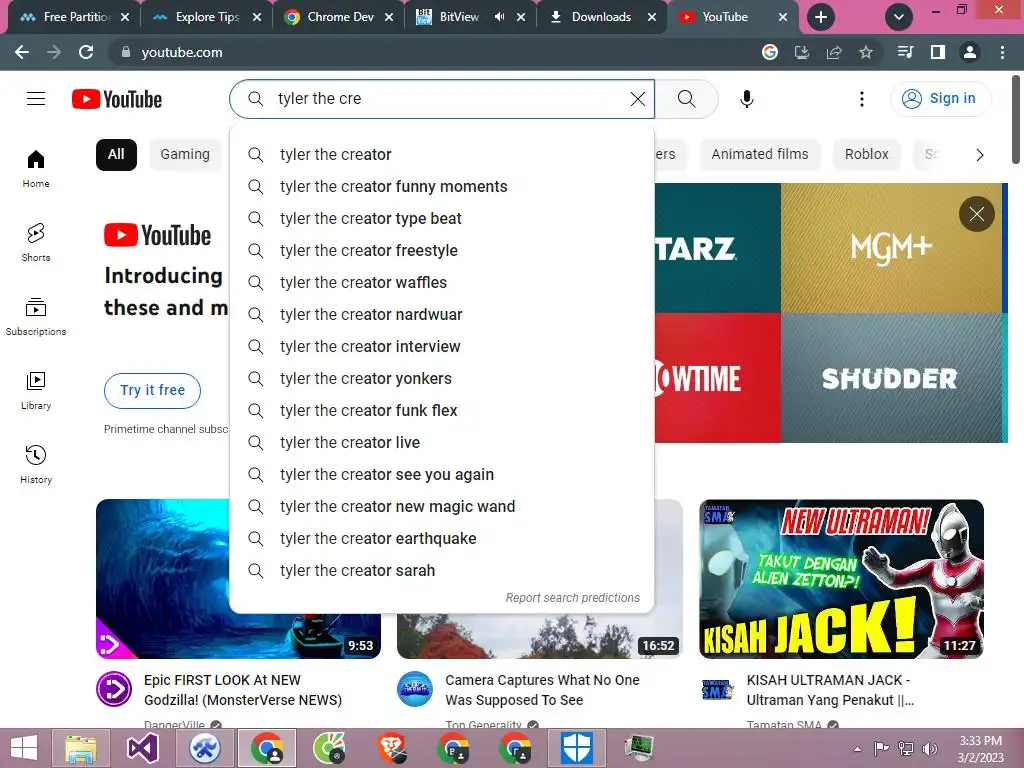Switch to Explore Tips tab

pyautogui.click(x=206, y=17)
